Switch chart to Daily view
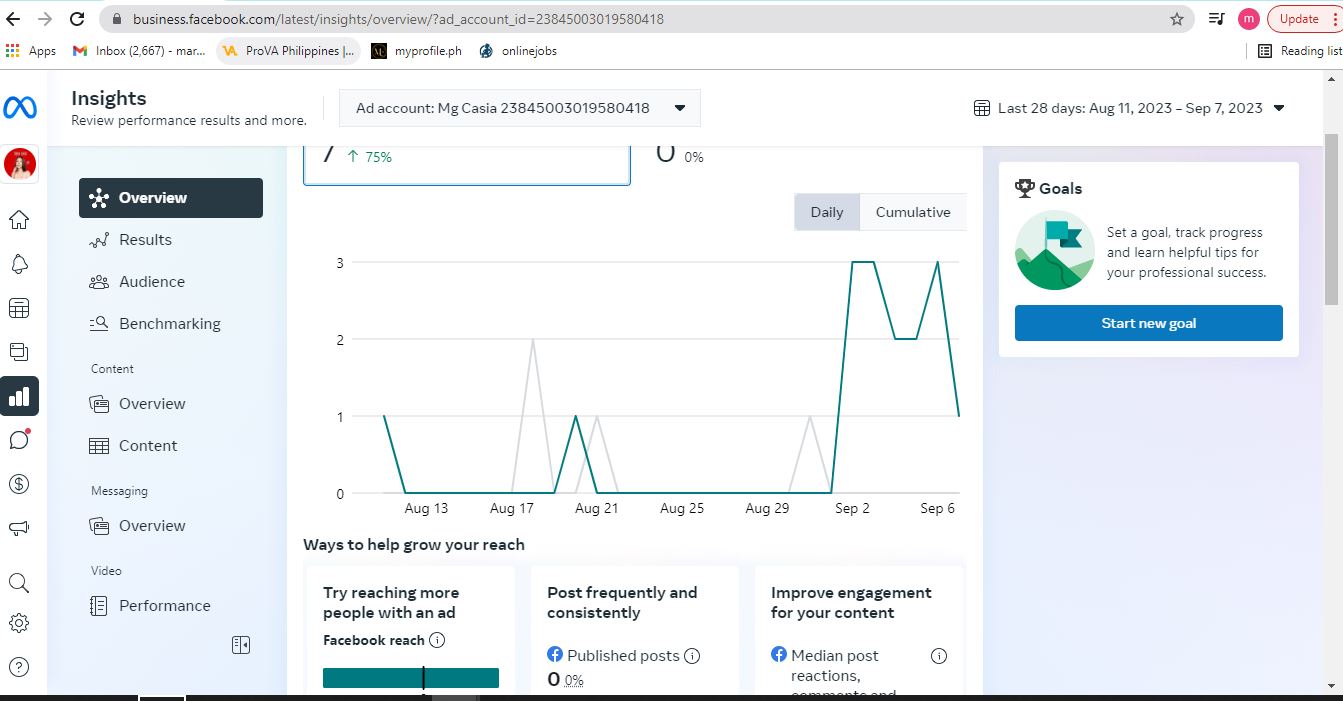Image resolution: width=1343 pixels, height=701 pixels. 827,212
